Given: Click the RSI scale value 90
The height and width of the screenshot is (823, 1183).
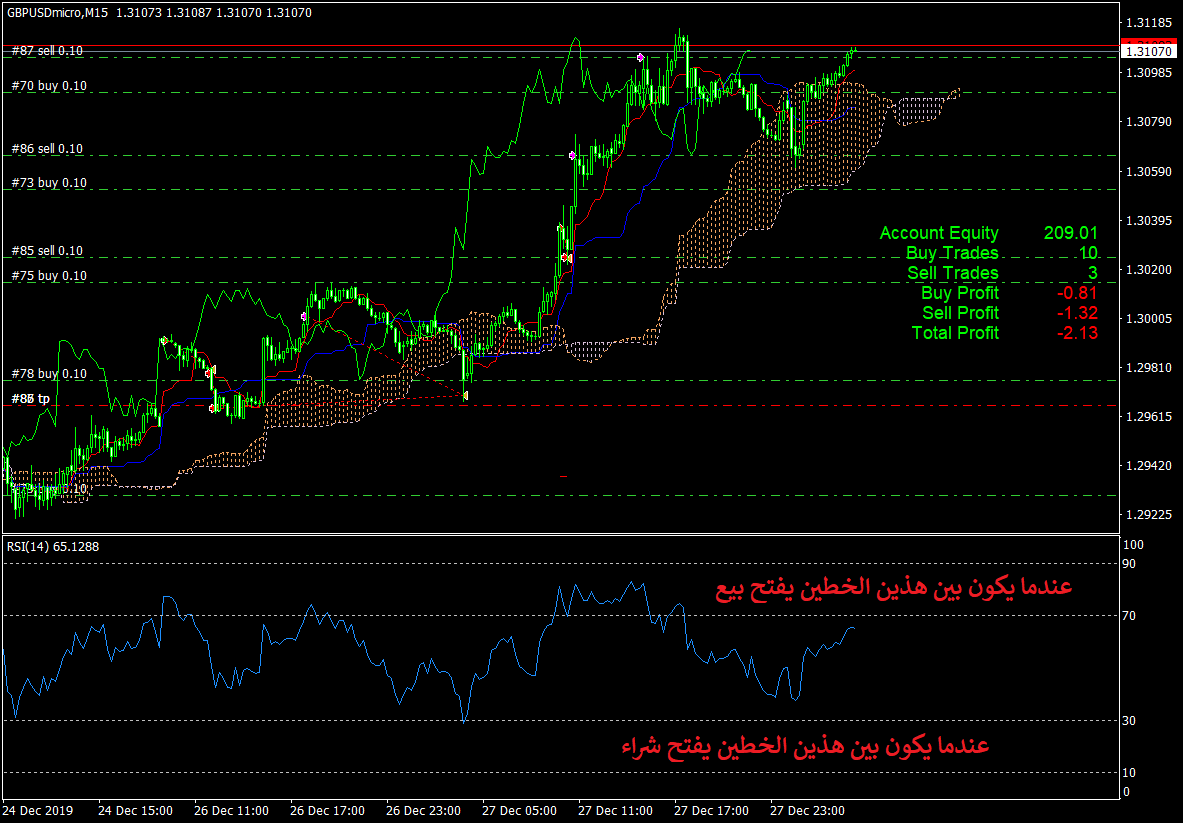Looking at the screenshot, I should (x=1129, y=564).
